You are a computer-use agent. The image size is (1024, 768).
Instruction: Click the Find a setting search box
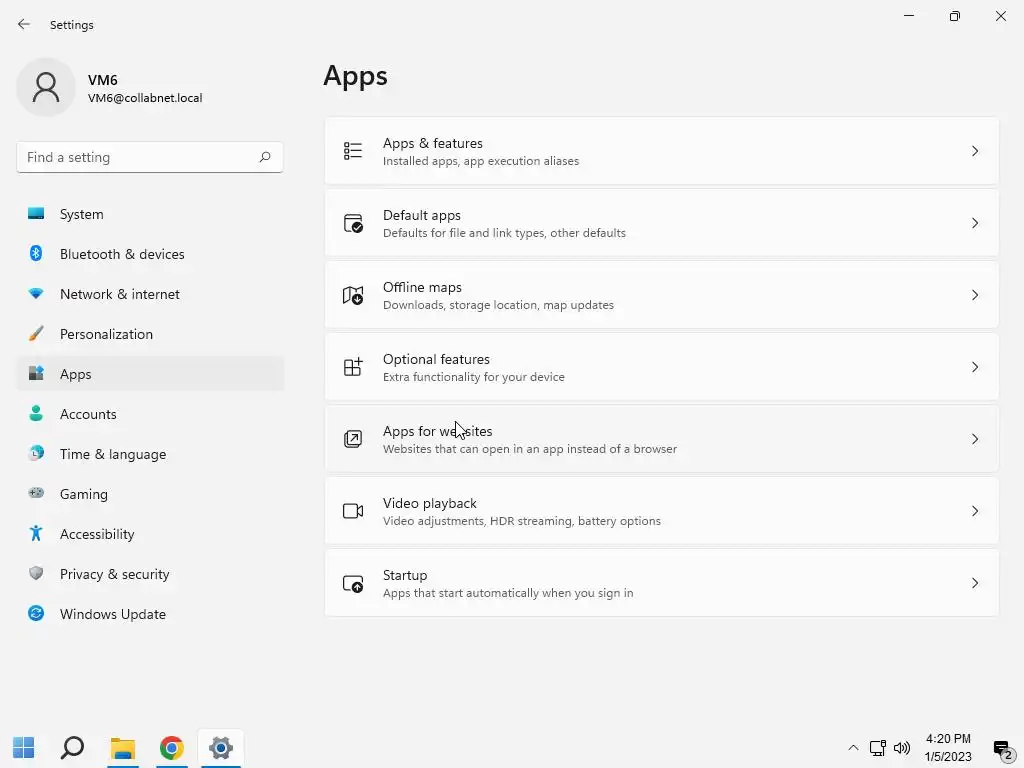pyautogui.click(x=140, y=157)
